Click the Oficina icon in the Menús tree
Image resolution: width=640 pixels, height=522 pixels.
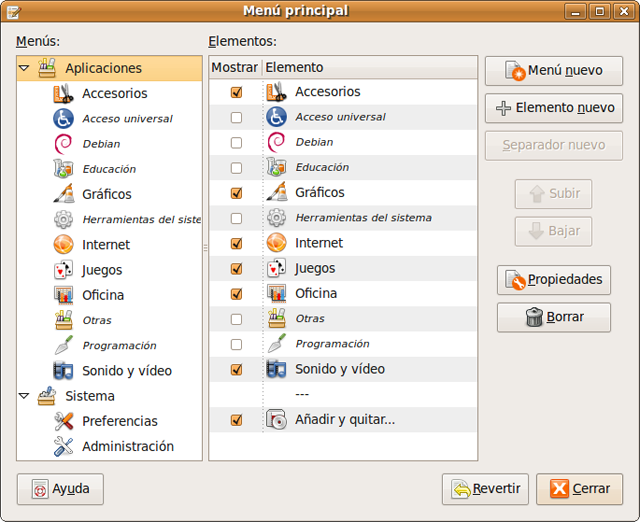tap(63, 295)
